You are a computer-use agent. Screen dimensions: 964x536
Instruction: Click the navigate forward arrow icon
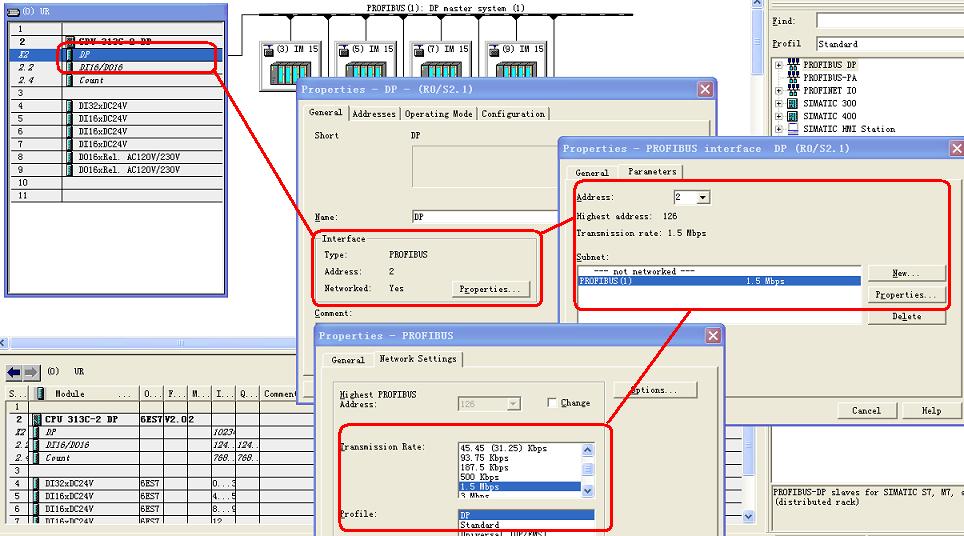(30, 372)
